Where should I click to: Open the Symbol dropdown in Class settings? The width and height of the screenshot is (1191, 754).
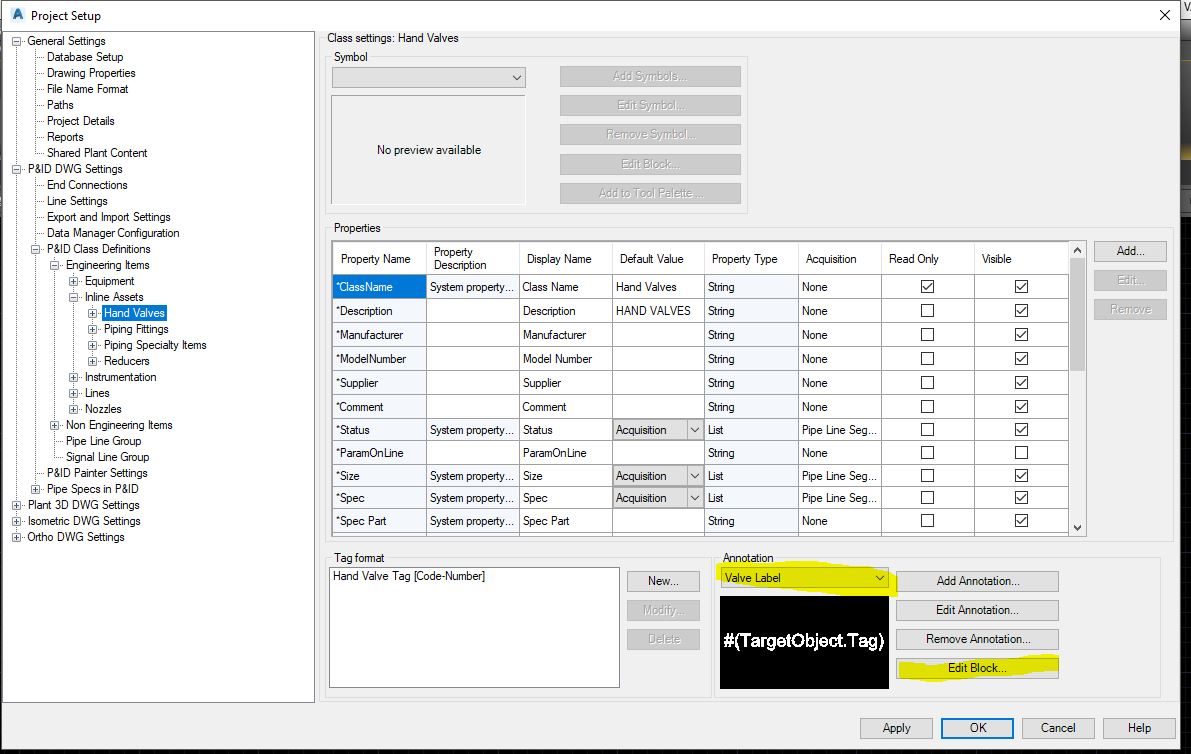pos(517,77)
